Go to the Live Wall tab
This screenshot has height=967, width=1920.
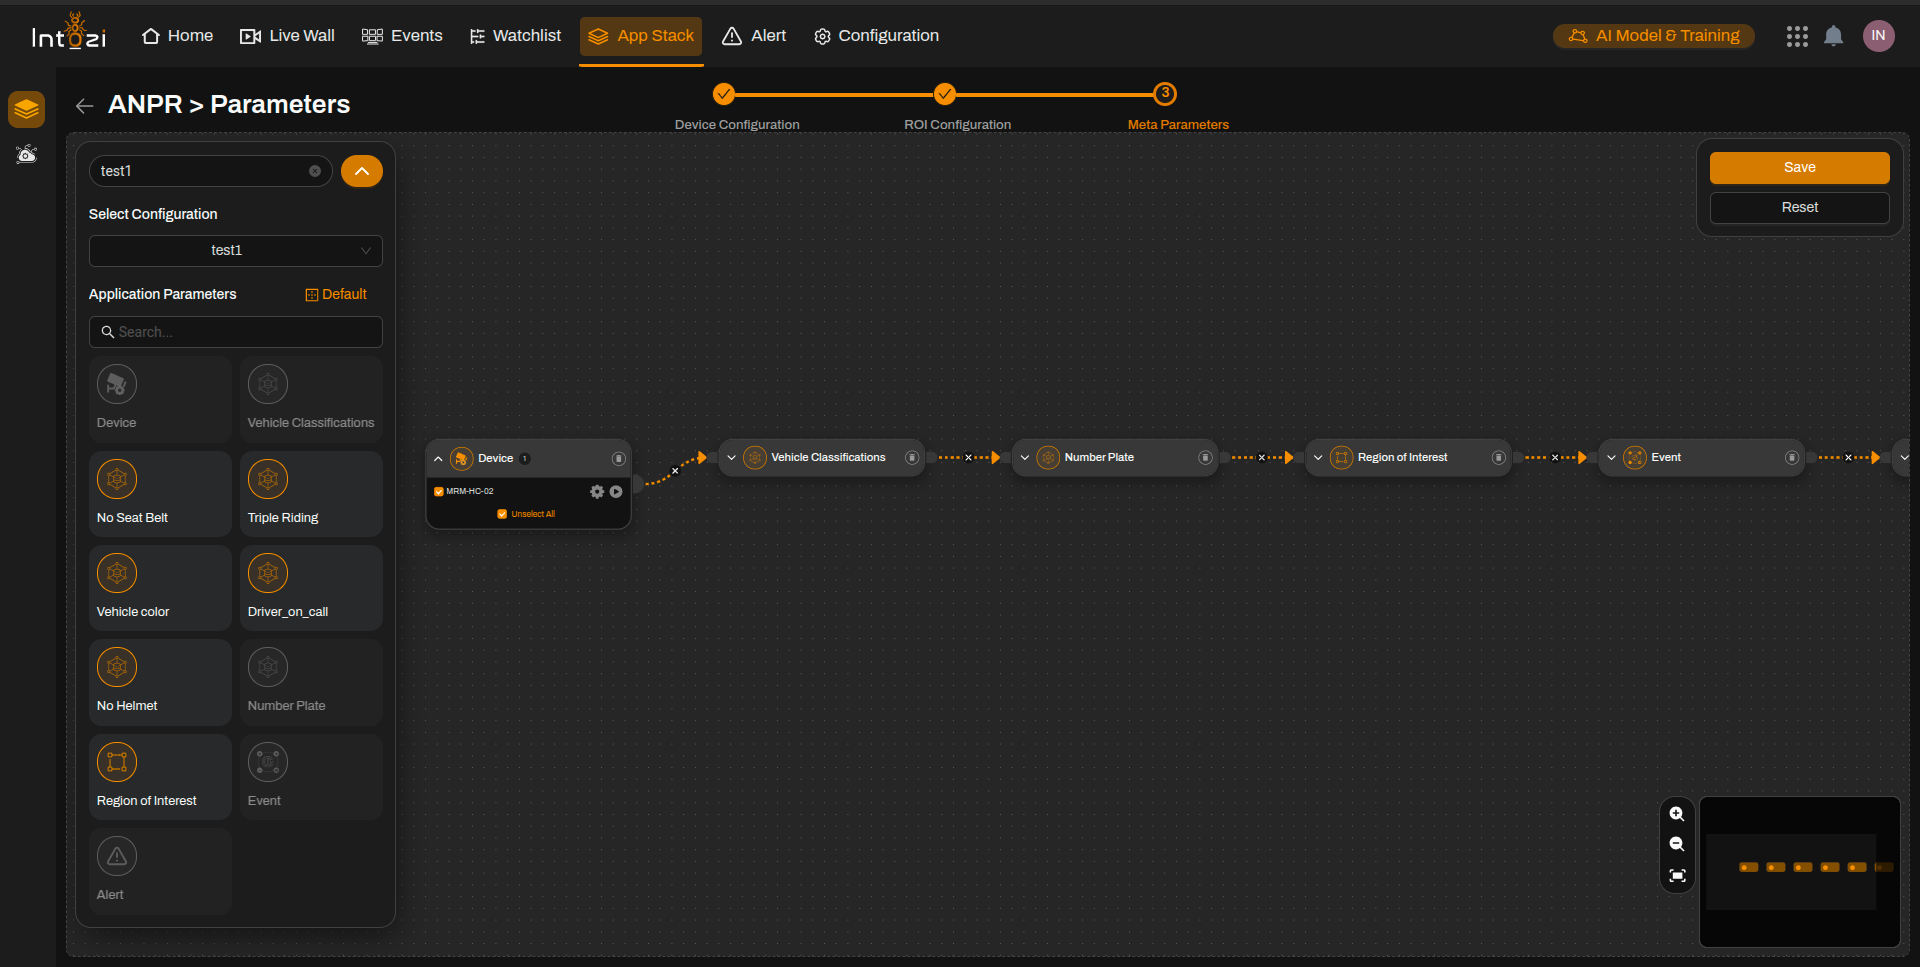tap(287, 36)
